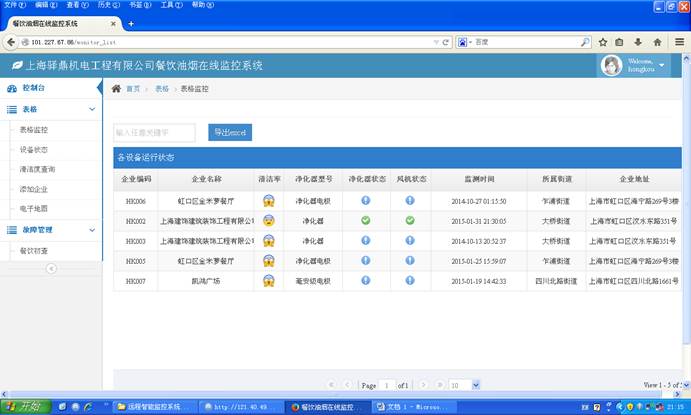Click the 清洁率 face icon for HK006

point(268,201)
